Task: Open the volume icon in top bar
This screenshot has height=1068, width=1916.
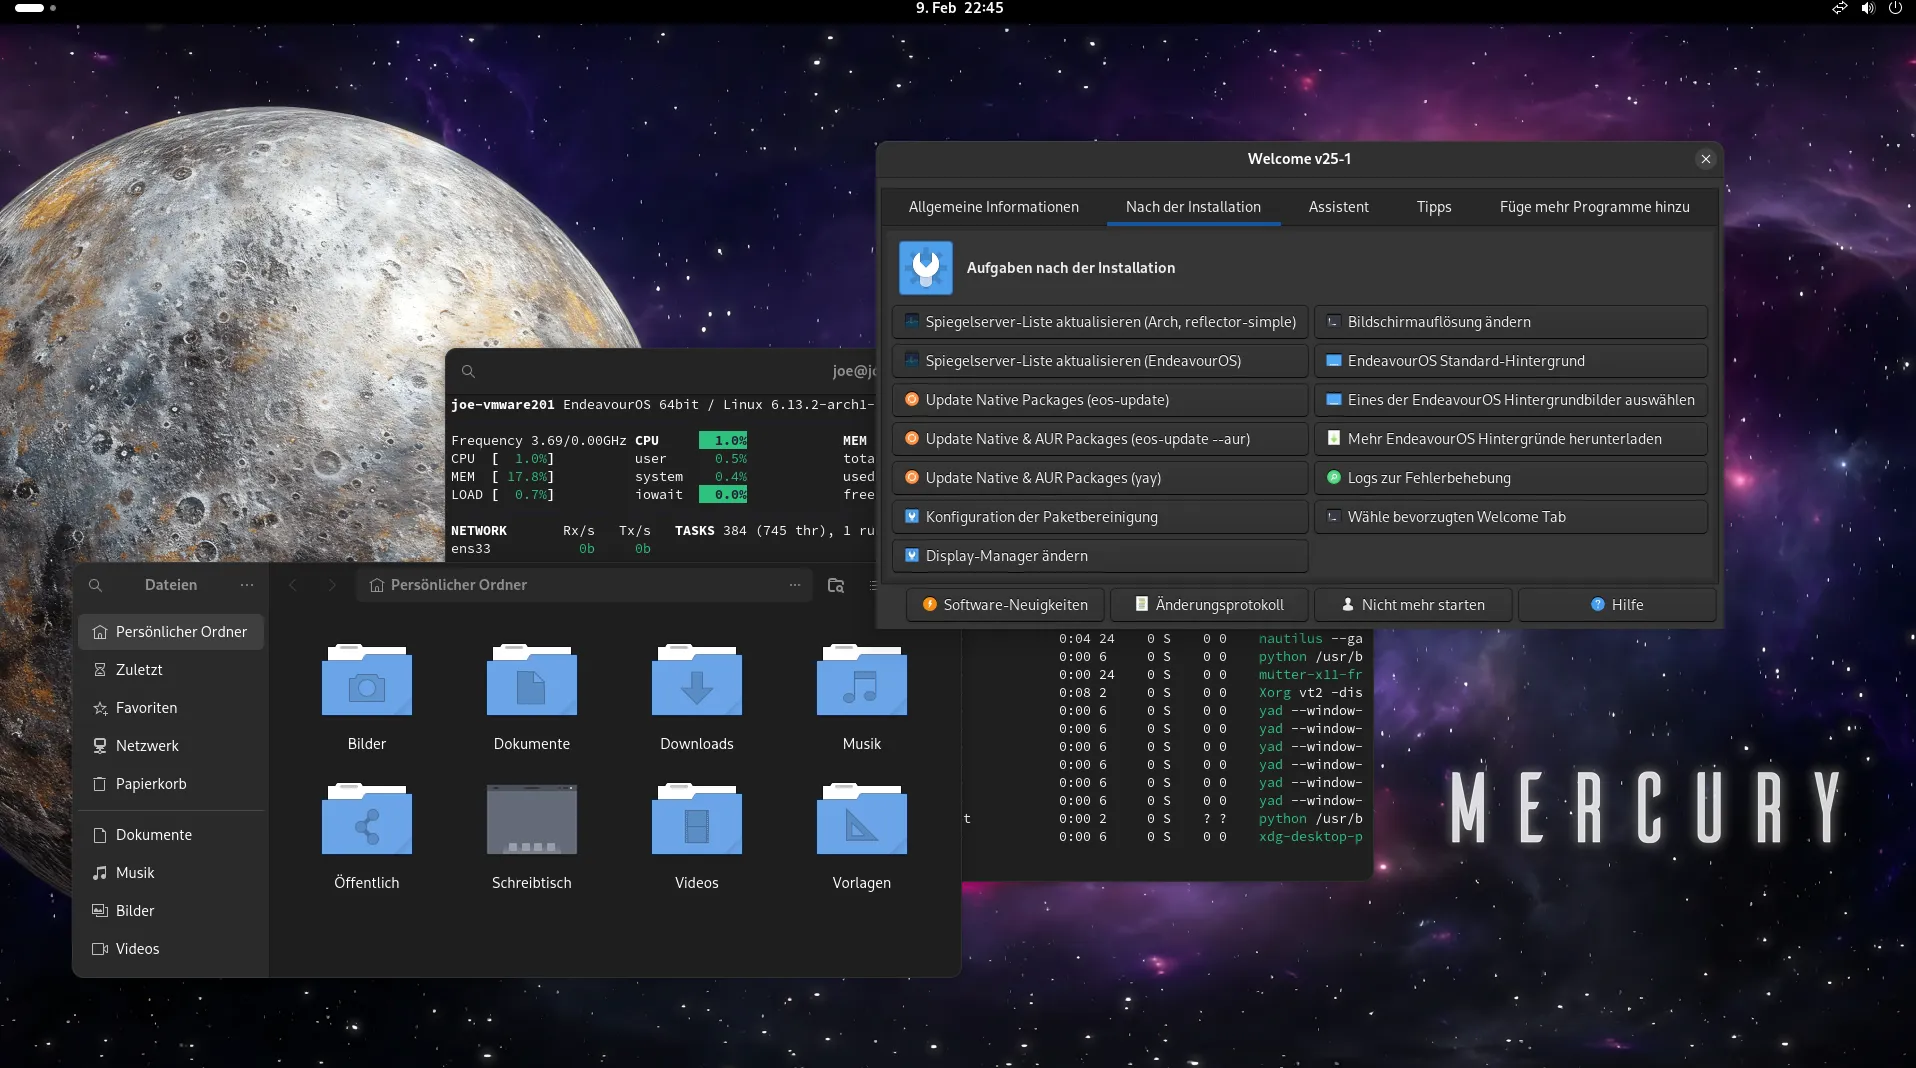Action: pos(1867,8)
